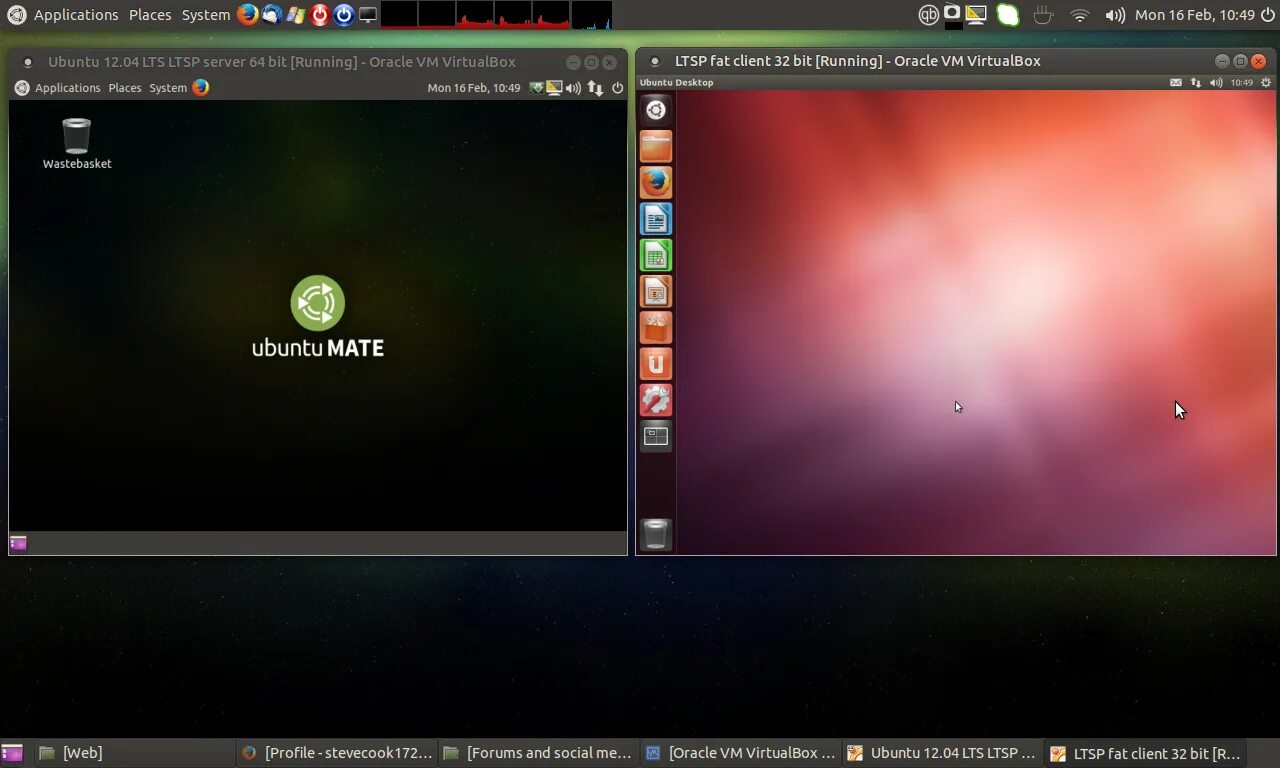Click the LTSP server VM window title bar
Image resolution: width=1280 pixels, height=768 pixels.
[318, 62]
